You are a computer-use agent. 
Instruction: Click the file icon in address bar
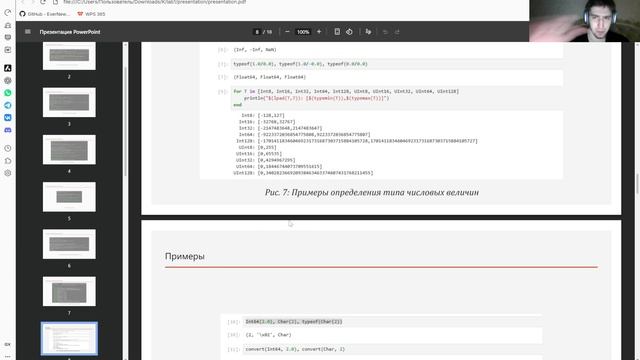[x=55, y=2]
